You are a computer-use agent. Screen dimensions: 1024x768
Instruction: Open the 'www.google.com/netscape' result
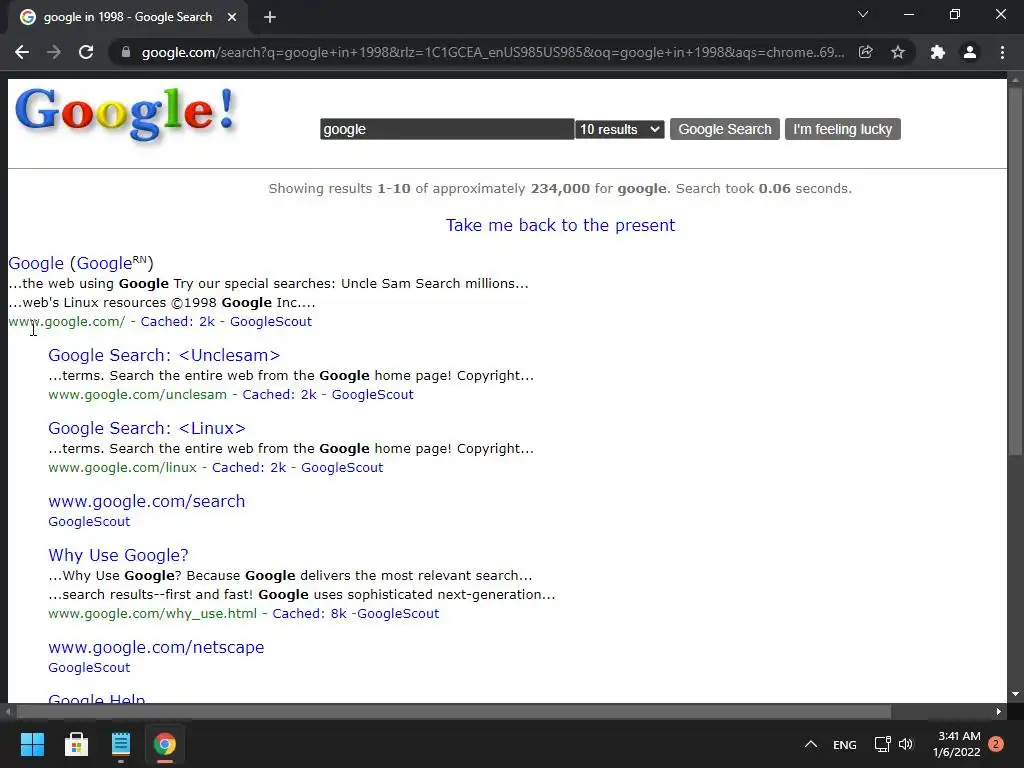click(x=156, y=647)
